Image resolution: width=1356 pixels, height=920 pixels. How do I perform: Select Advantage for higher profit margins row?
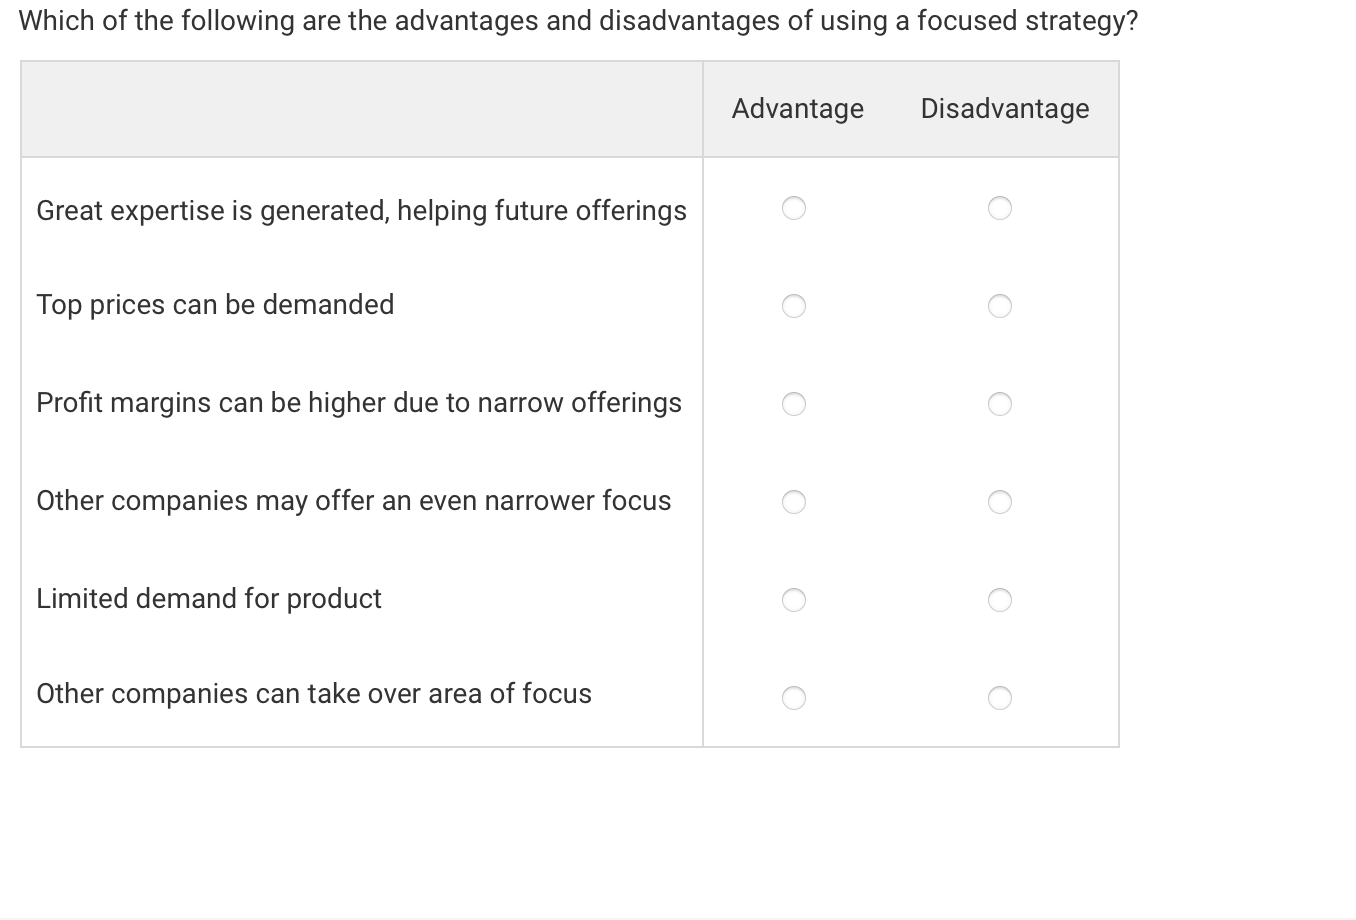(794, 404)
